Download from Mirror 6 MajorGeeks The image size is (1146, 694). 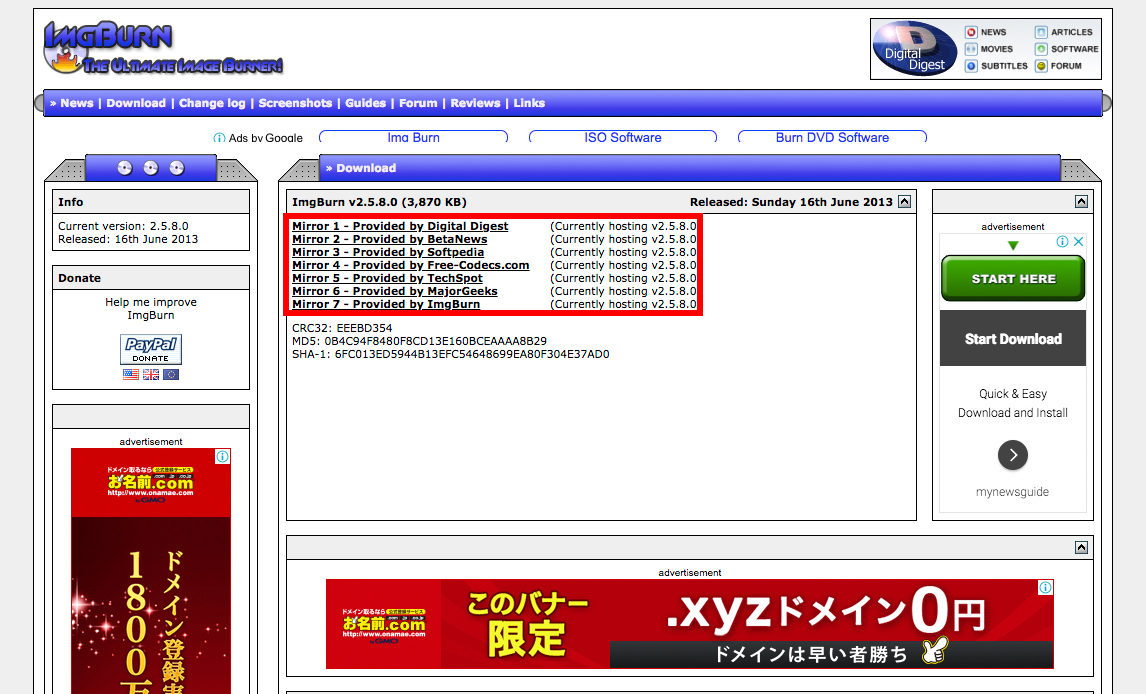click(x=395, y=291)
